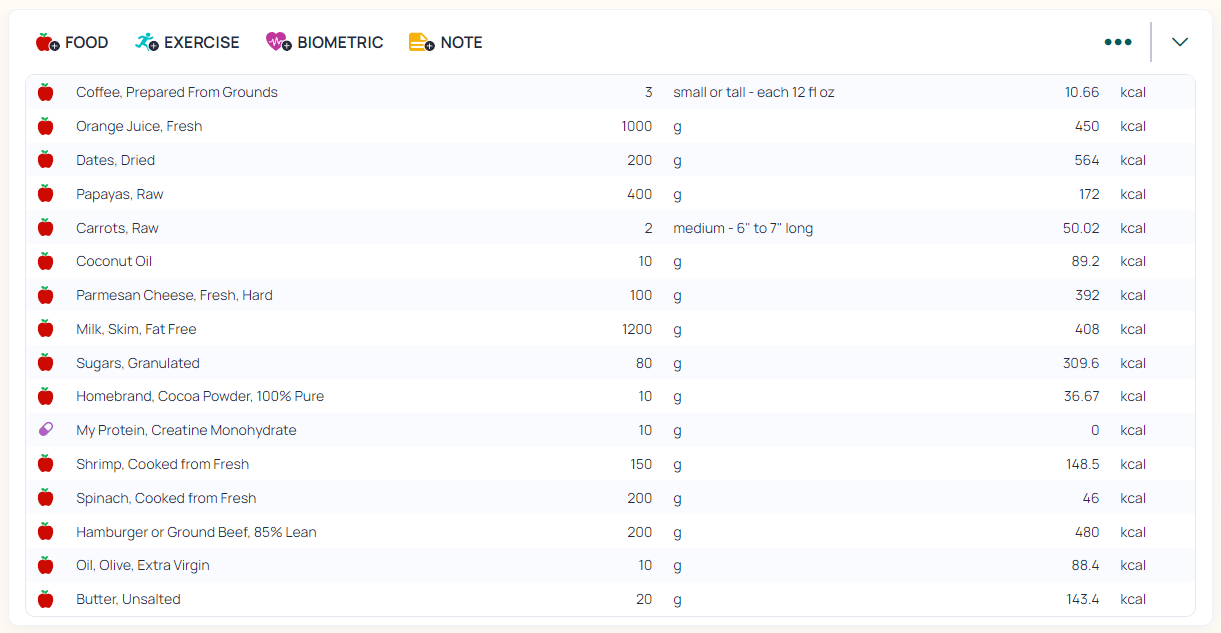Click the running figure Exercise icon

[x=147, y=42]
